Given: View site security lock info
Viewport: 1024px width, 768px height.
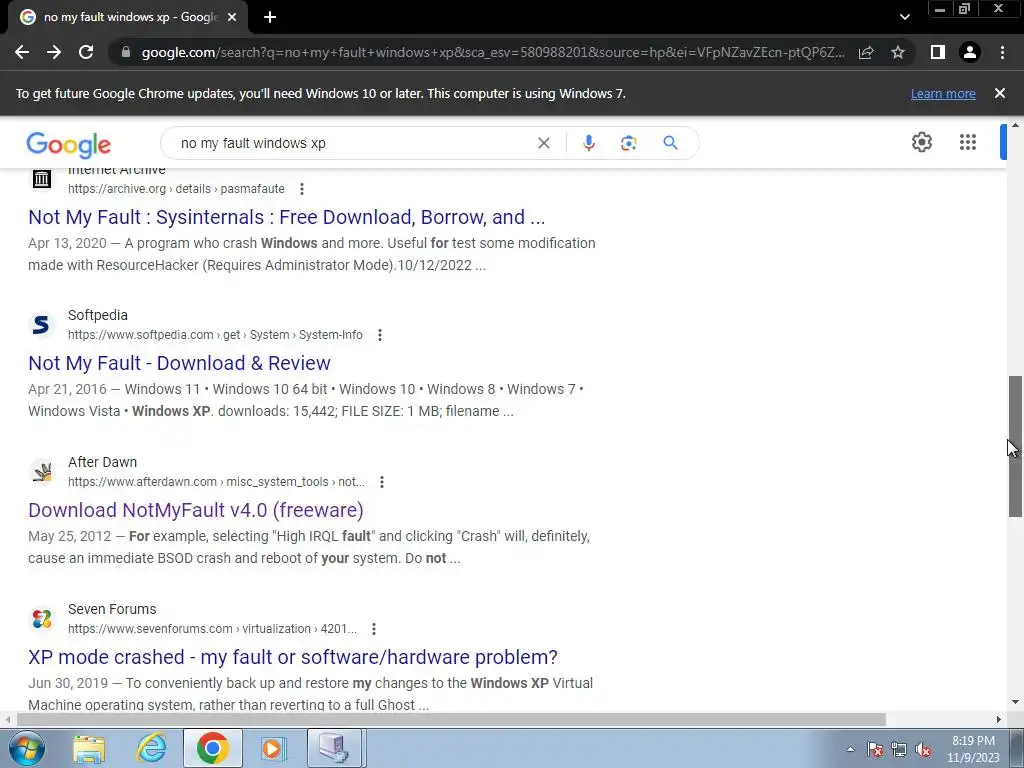Looking at the screenshot, I should (x=126, y=52).
